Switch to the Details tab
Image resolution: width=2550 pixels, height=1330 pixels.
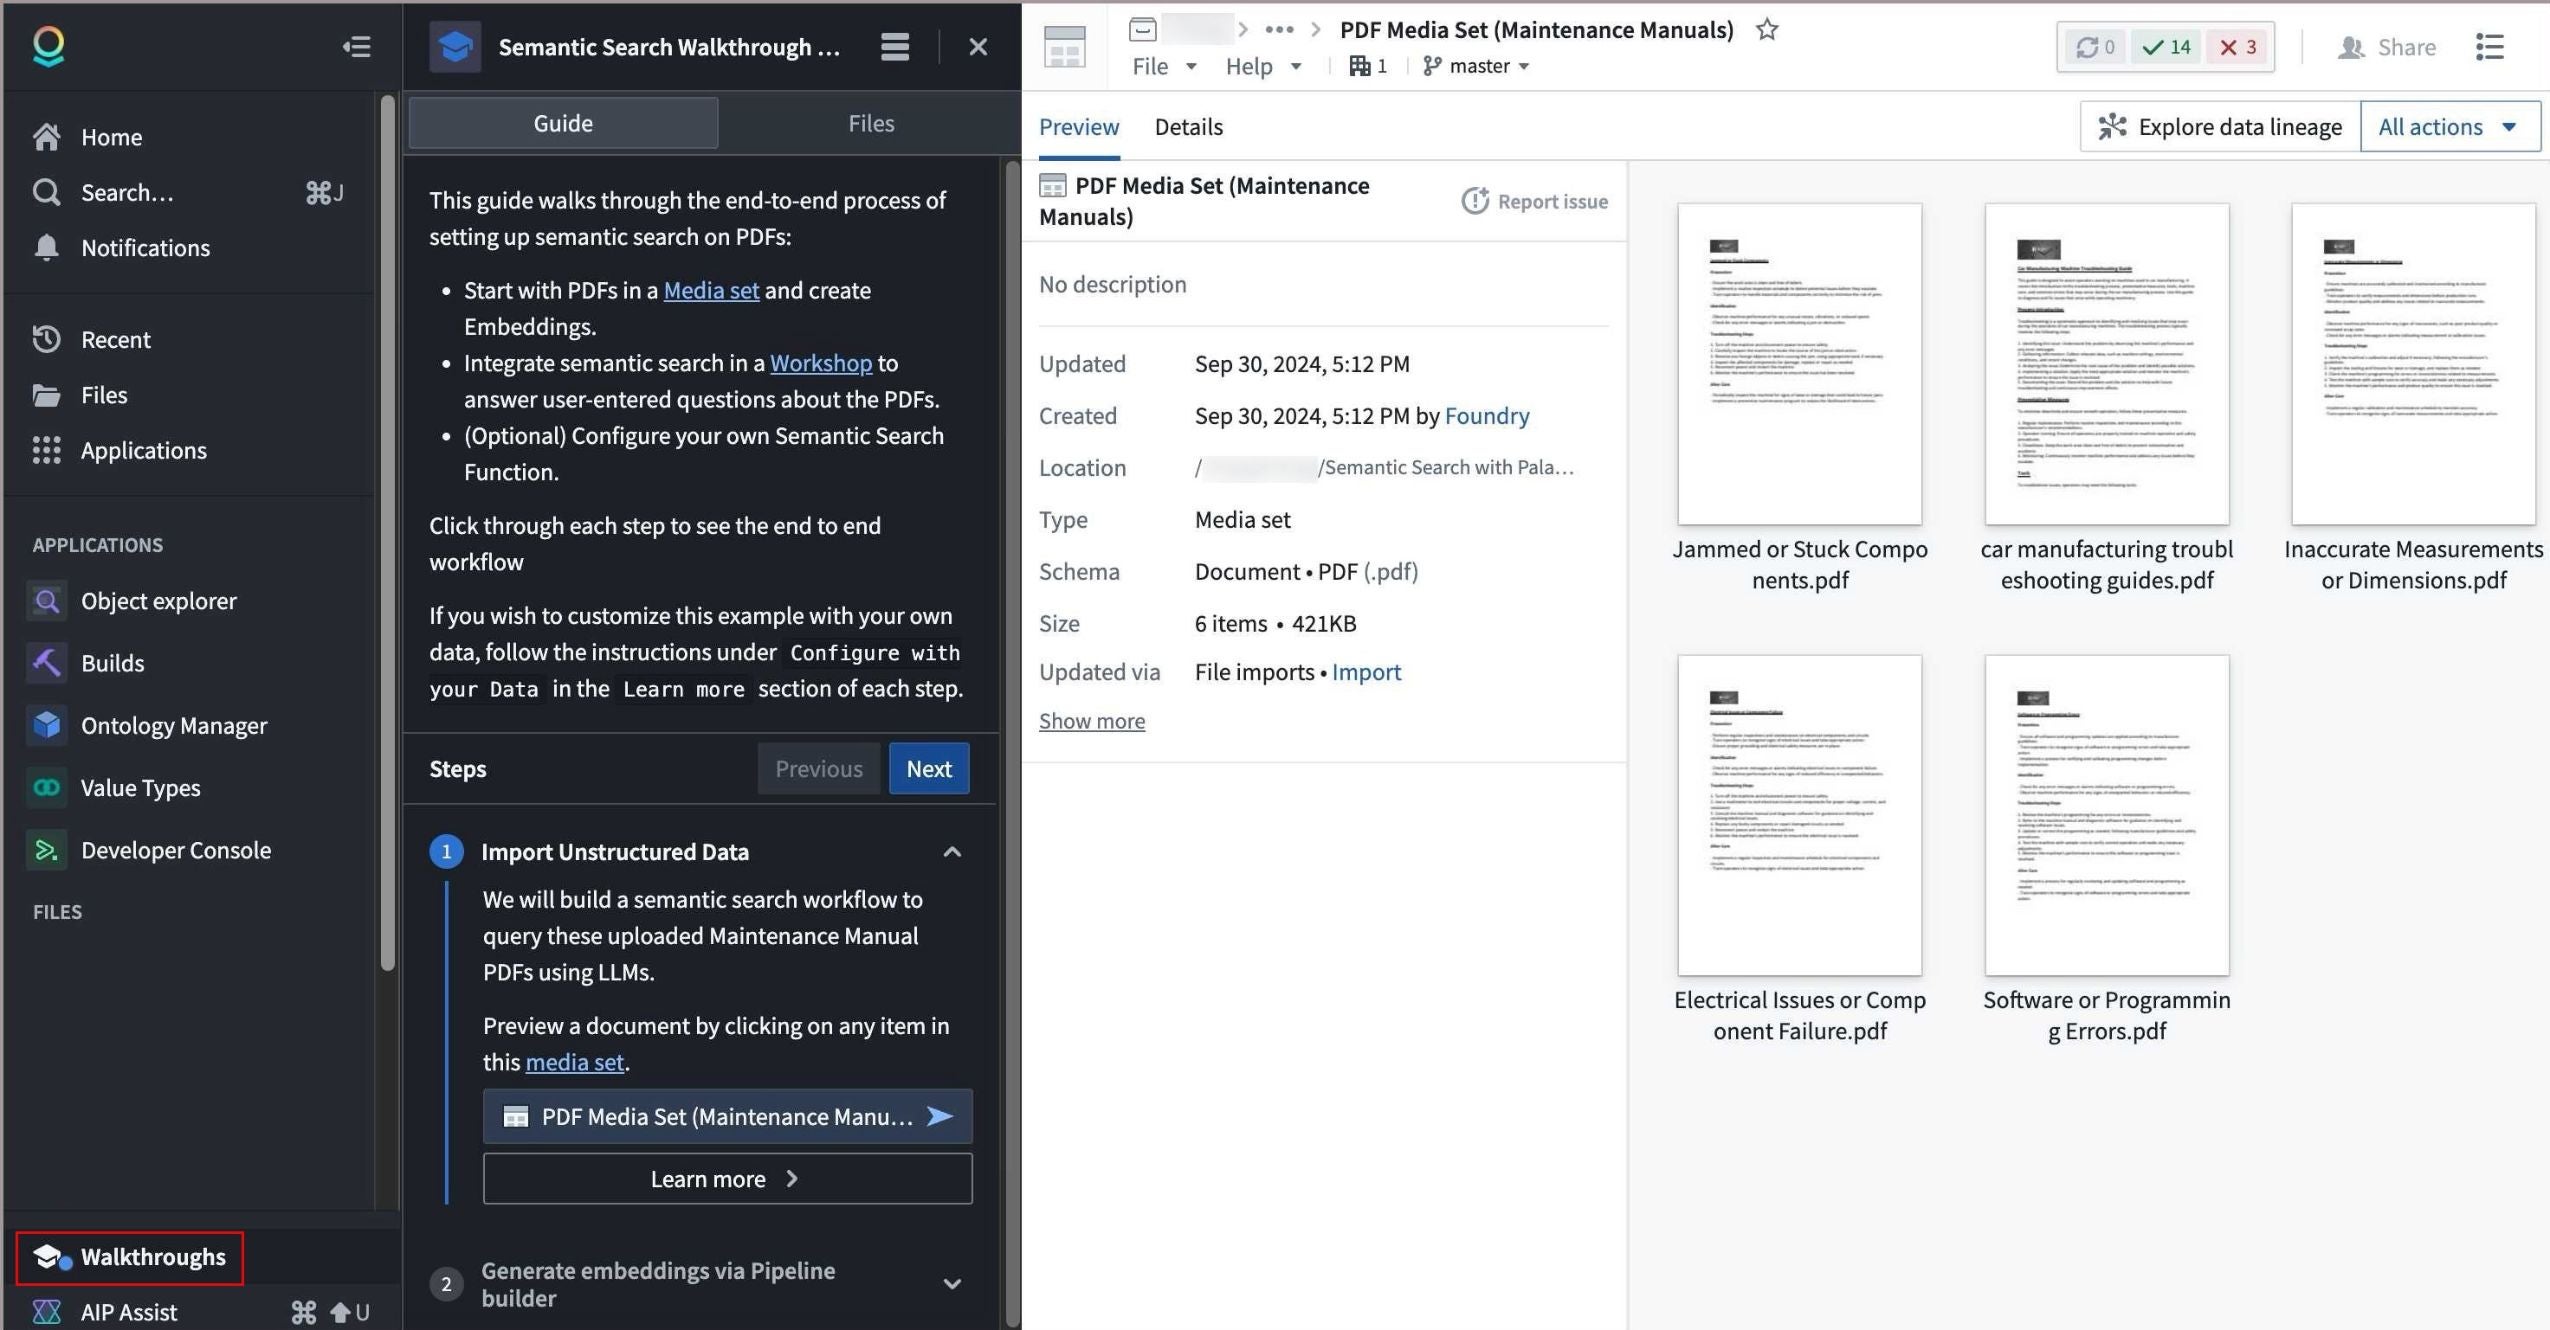(1188, 127)
